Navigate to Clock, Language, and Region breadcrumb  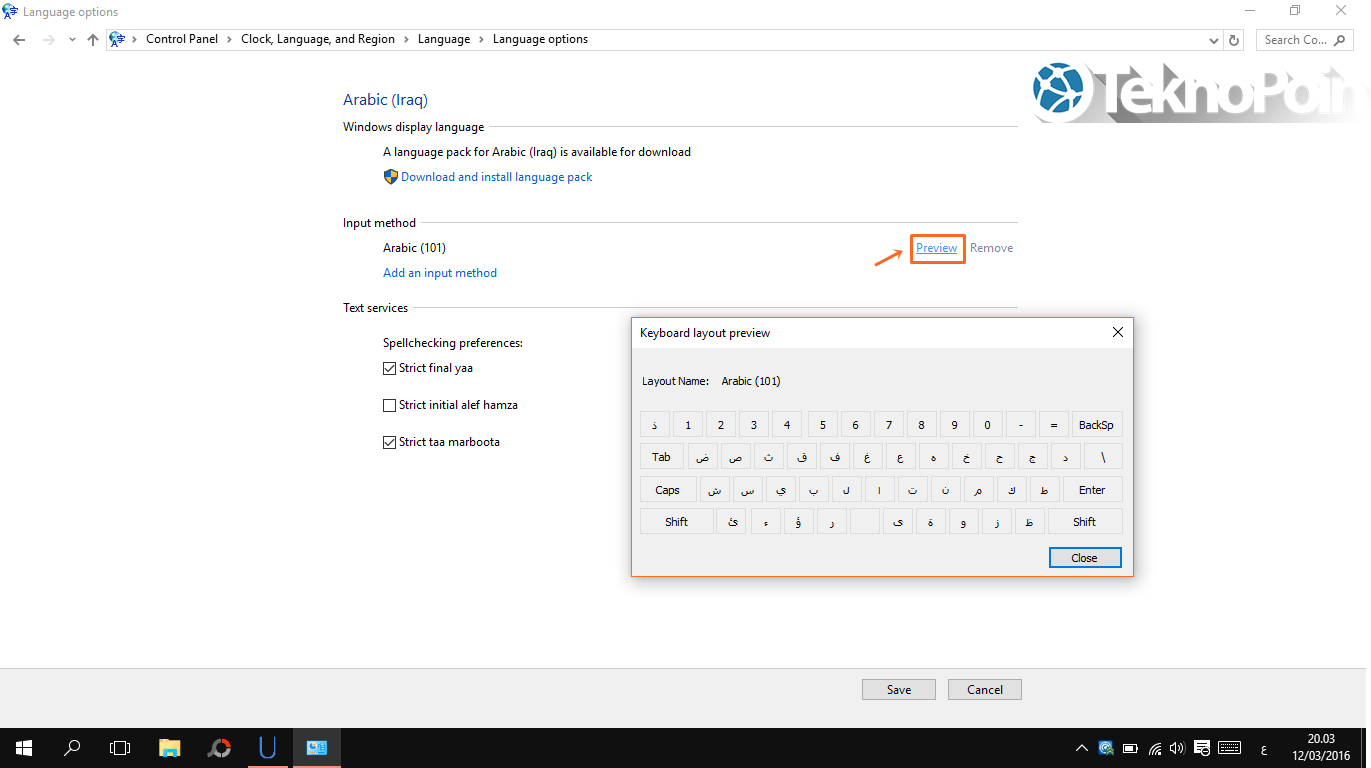click(x=318, y=39)
